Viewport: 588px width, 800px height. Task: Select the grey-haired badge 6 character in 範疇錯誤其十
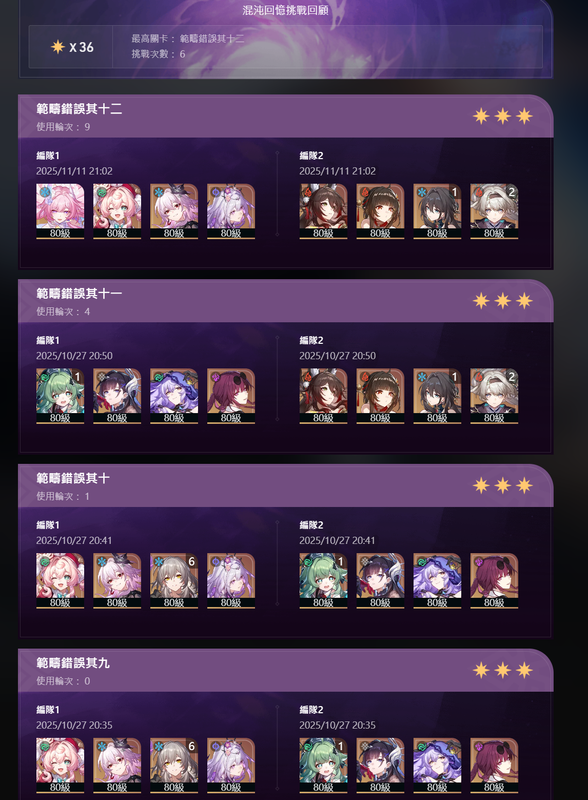click(x=174, y=581)
